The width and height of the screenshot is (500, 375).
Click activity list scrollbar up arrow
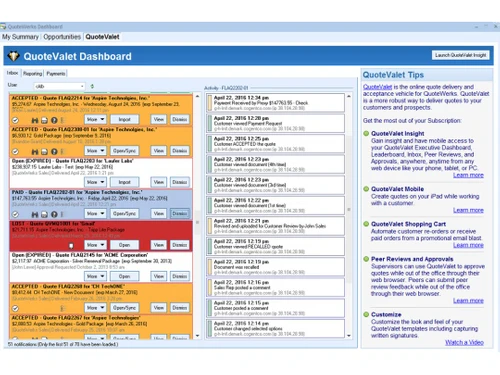point(349,96)
